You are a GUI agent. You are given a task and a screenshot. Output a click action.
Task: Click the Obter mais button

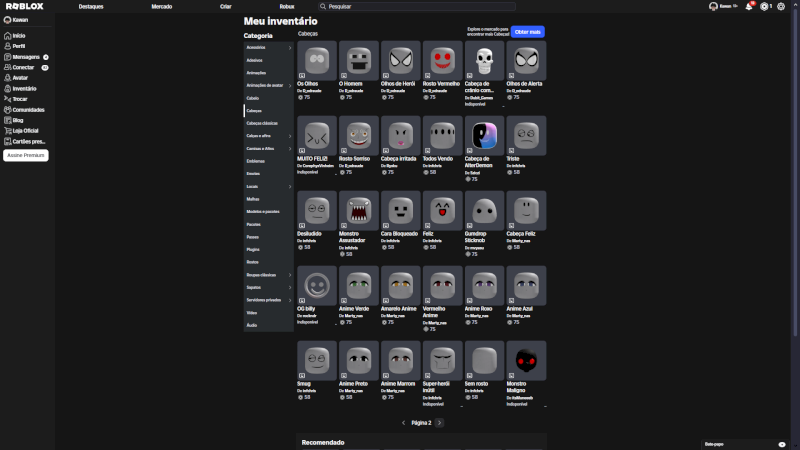point(528,32)
